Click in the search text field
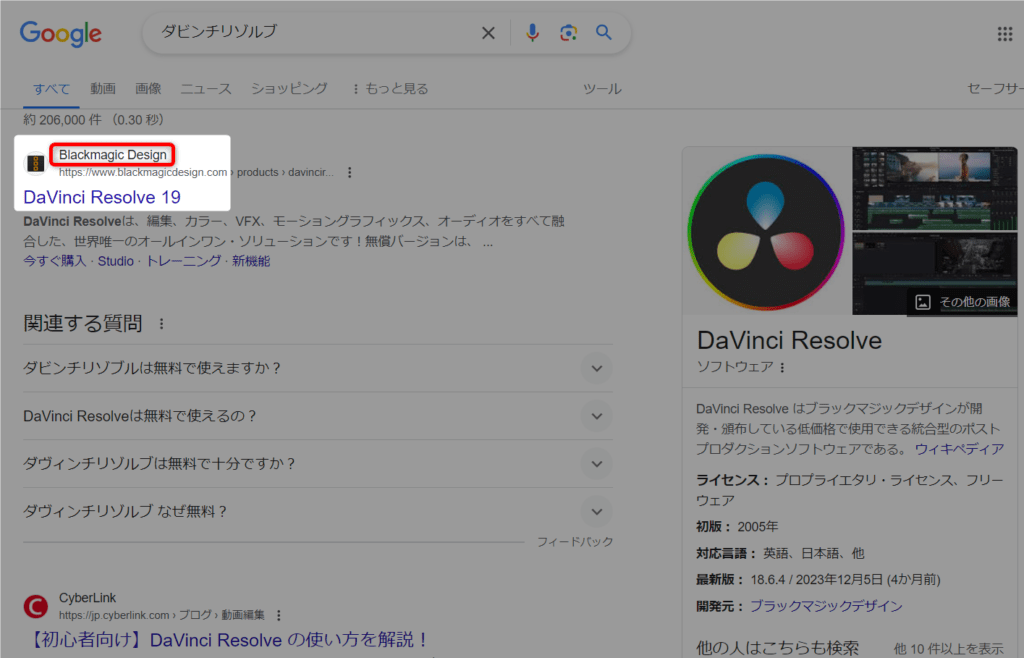 313,32
